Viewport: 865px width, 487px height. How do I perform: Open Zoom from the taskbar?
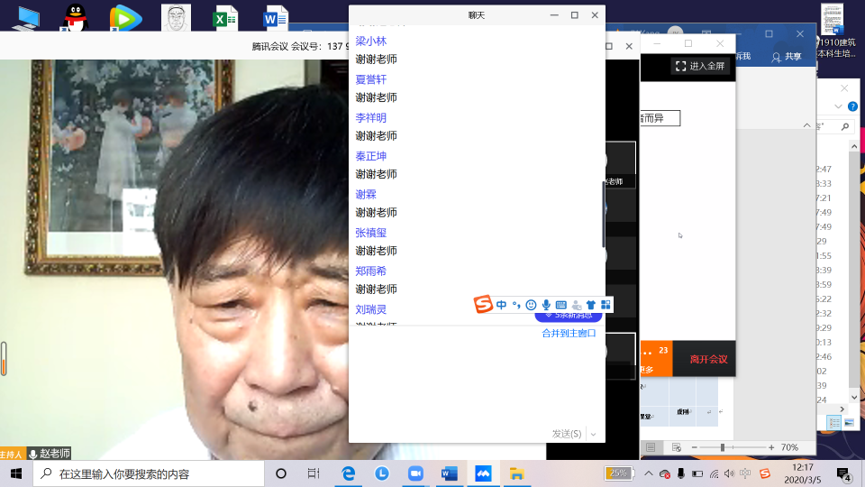[x=415, y=474]
